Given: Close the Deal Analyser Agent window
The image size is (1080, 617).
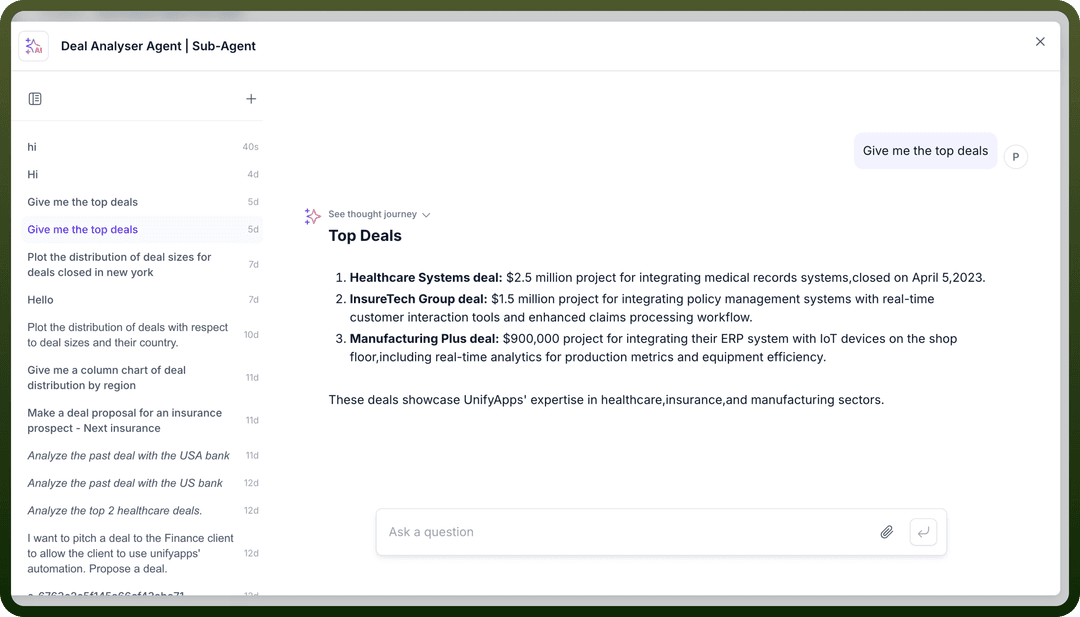Looking at the screenshot, I should [1040, 42].
